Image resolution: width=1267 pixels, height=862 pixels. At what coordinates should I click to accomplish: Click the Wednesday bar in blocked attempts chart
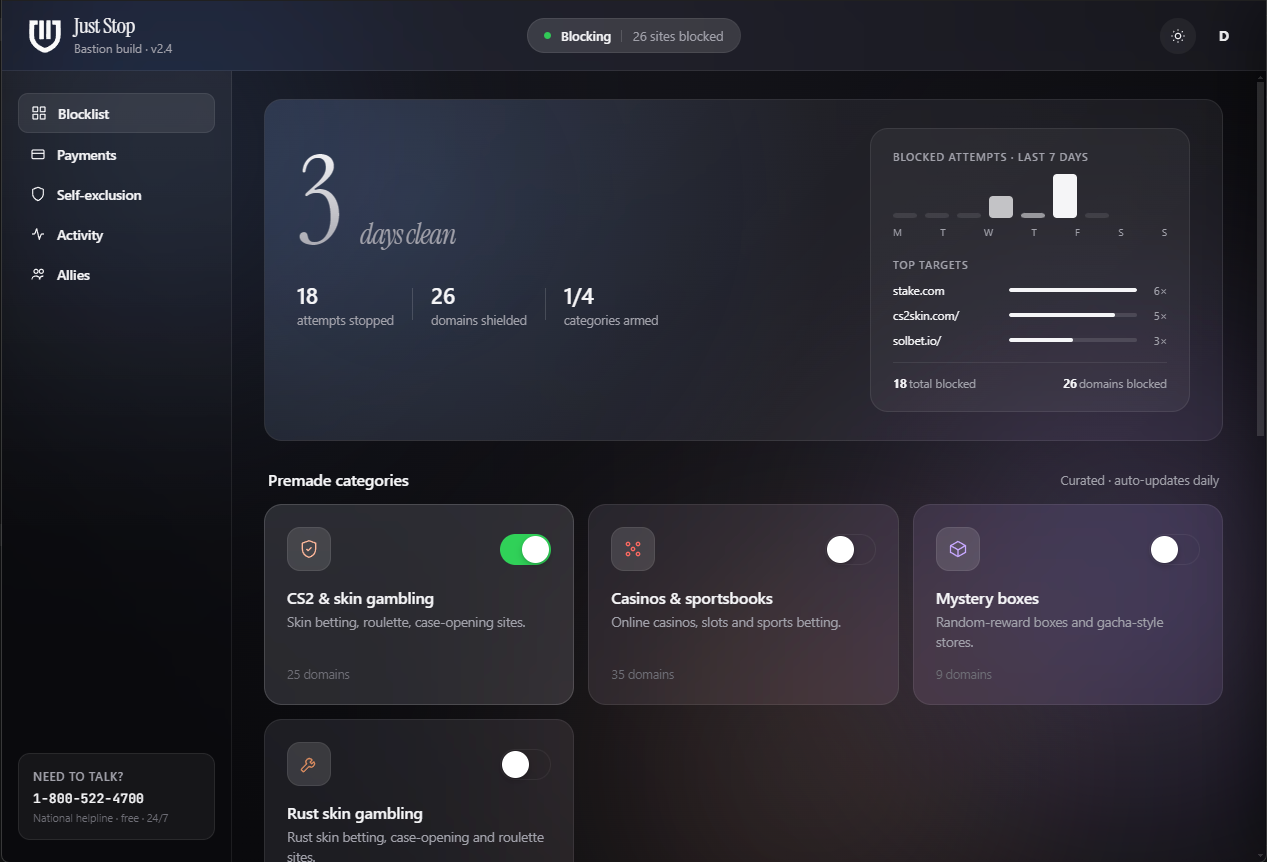pos(1001,207)
